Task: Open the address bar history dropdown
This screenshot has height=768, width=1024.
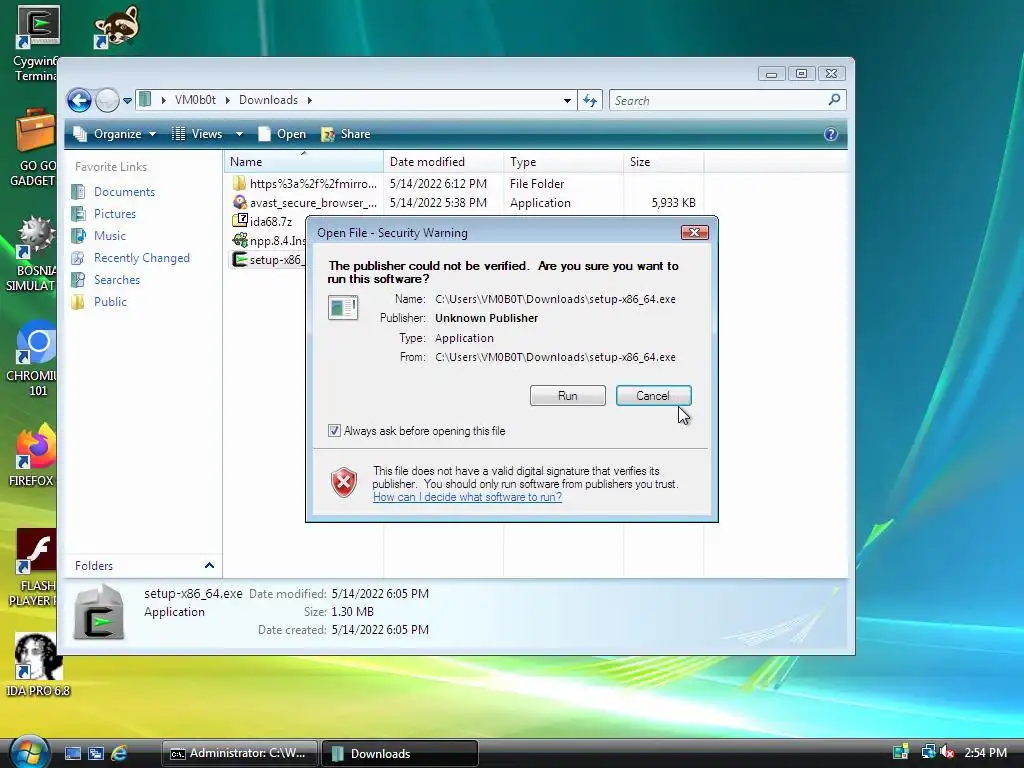Action: 567,101
